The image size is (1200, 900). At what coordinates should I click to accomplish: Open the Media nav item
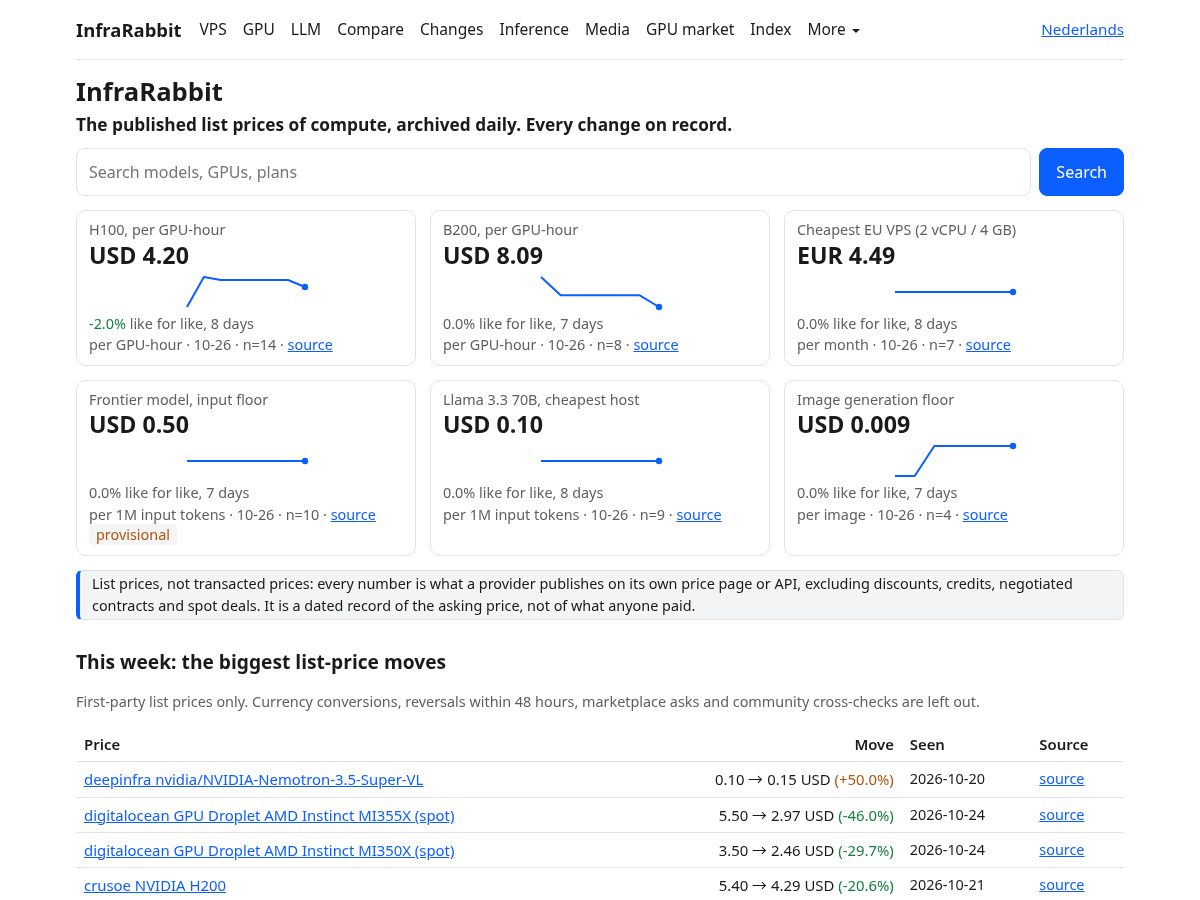click(x=607, y=30)
